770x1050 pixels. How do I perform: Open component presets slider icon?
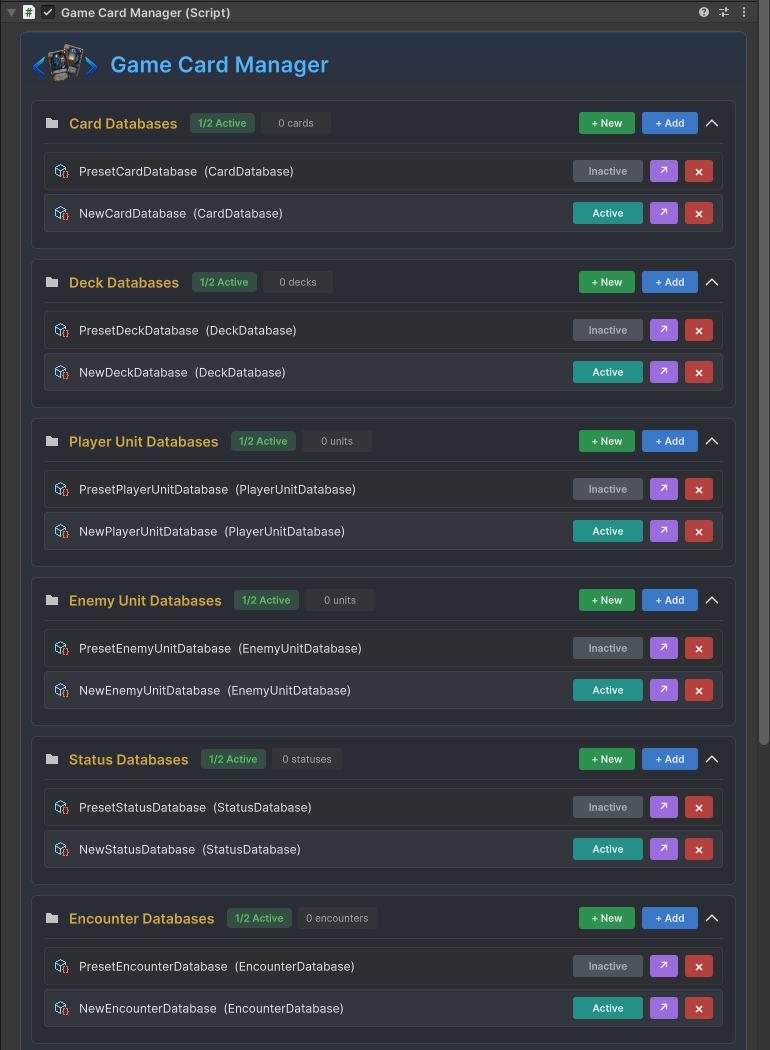(x=724, y=12)
